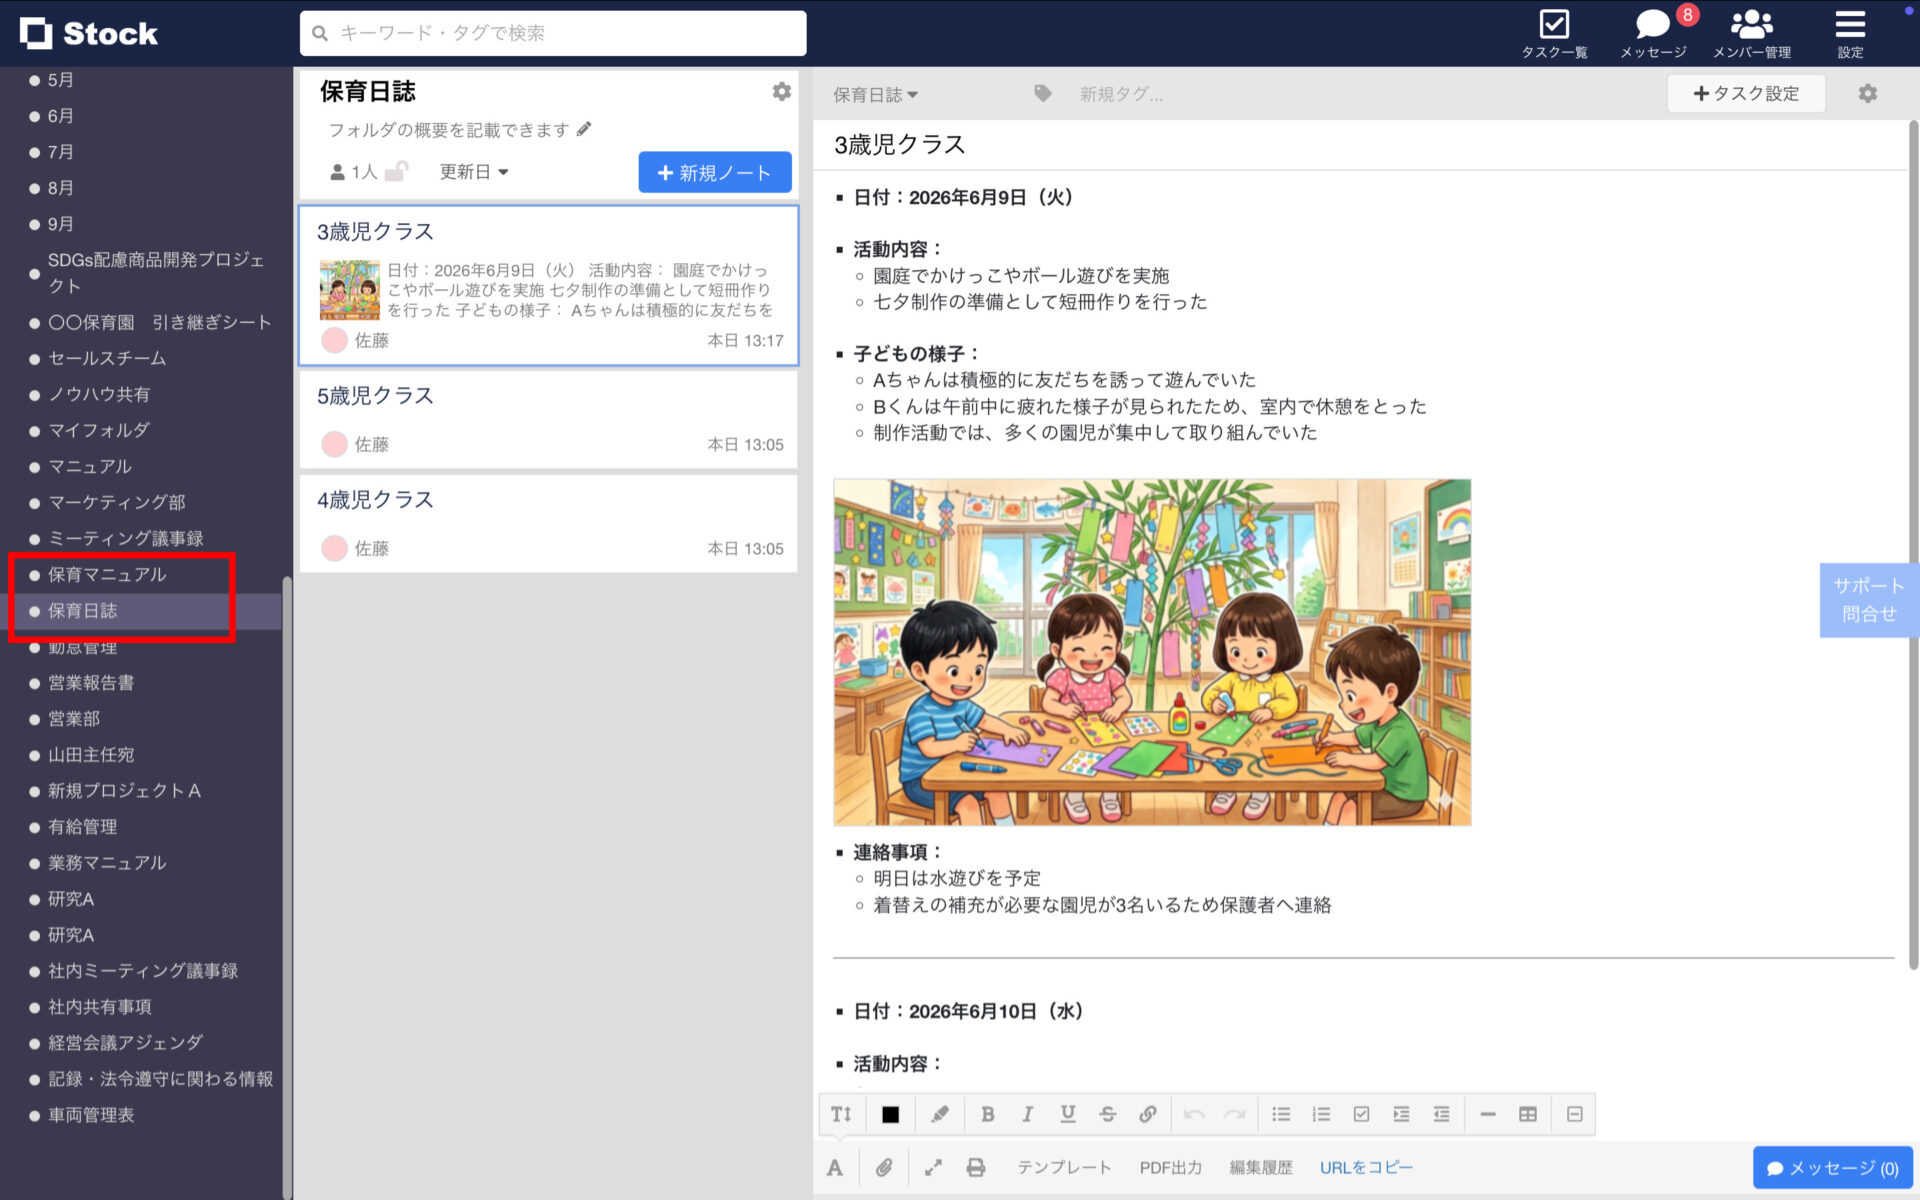Select the 3歳児クラス note card
The height and width of the screenshot is (1200, 1920).
[x=548, y=286]
